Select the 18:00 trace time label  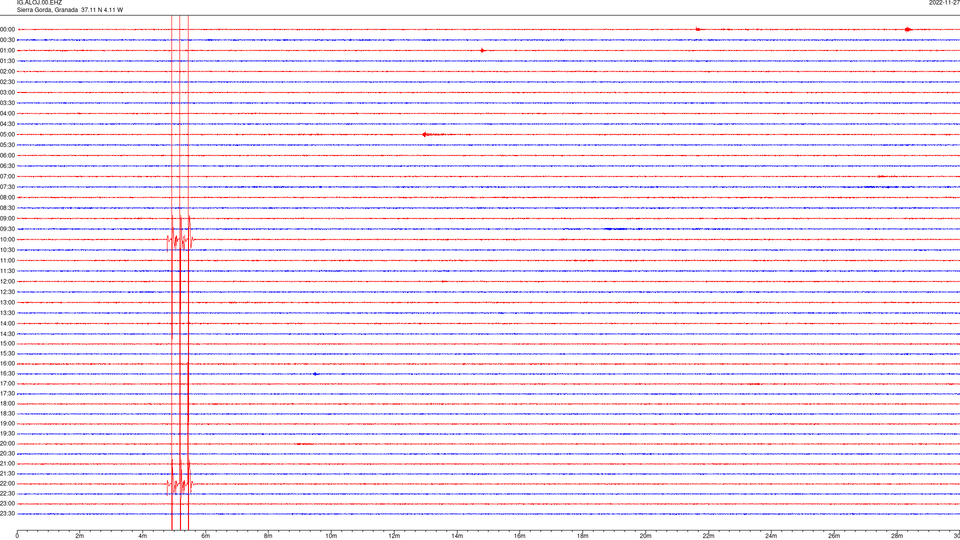(x=7, y=403)
